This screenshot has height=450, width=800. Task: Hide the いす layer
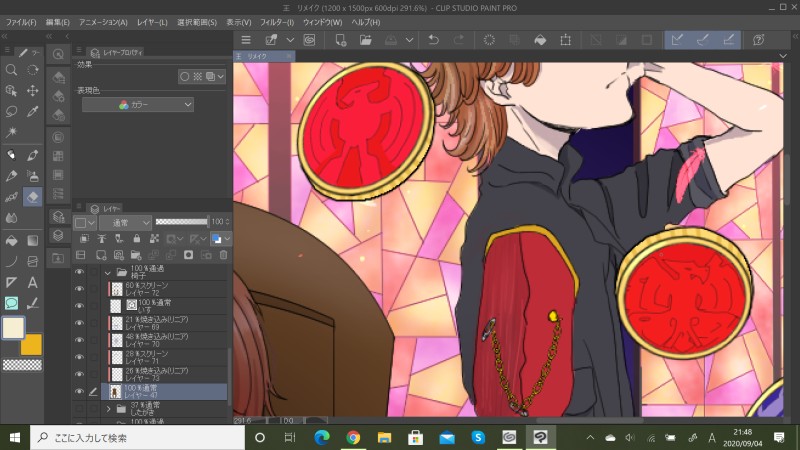coord(79,306)
